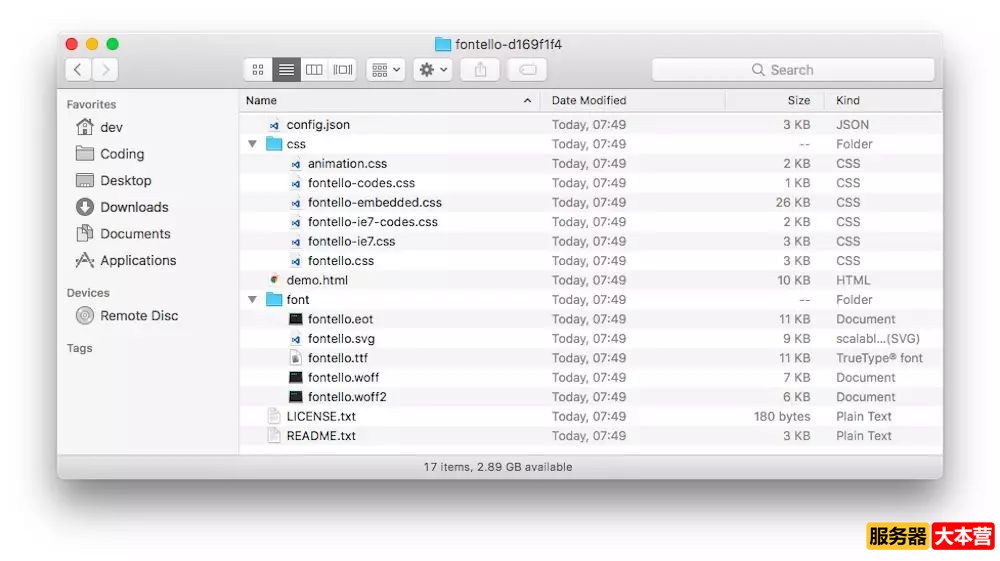Select the demo.html file
This screenshot has height=561, width=1000.
[316, 280]
